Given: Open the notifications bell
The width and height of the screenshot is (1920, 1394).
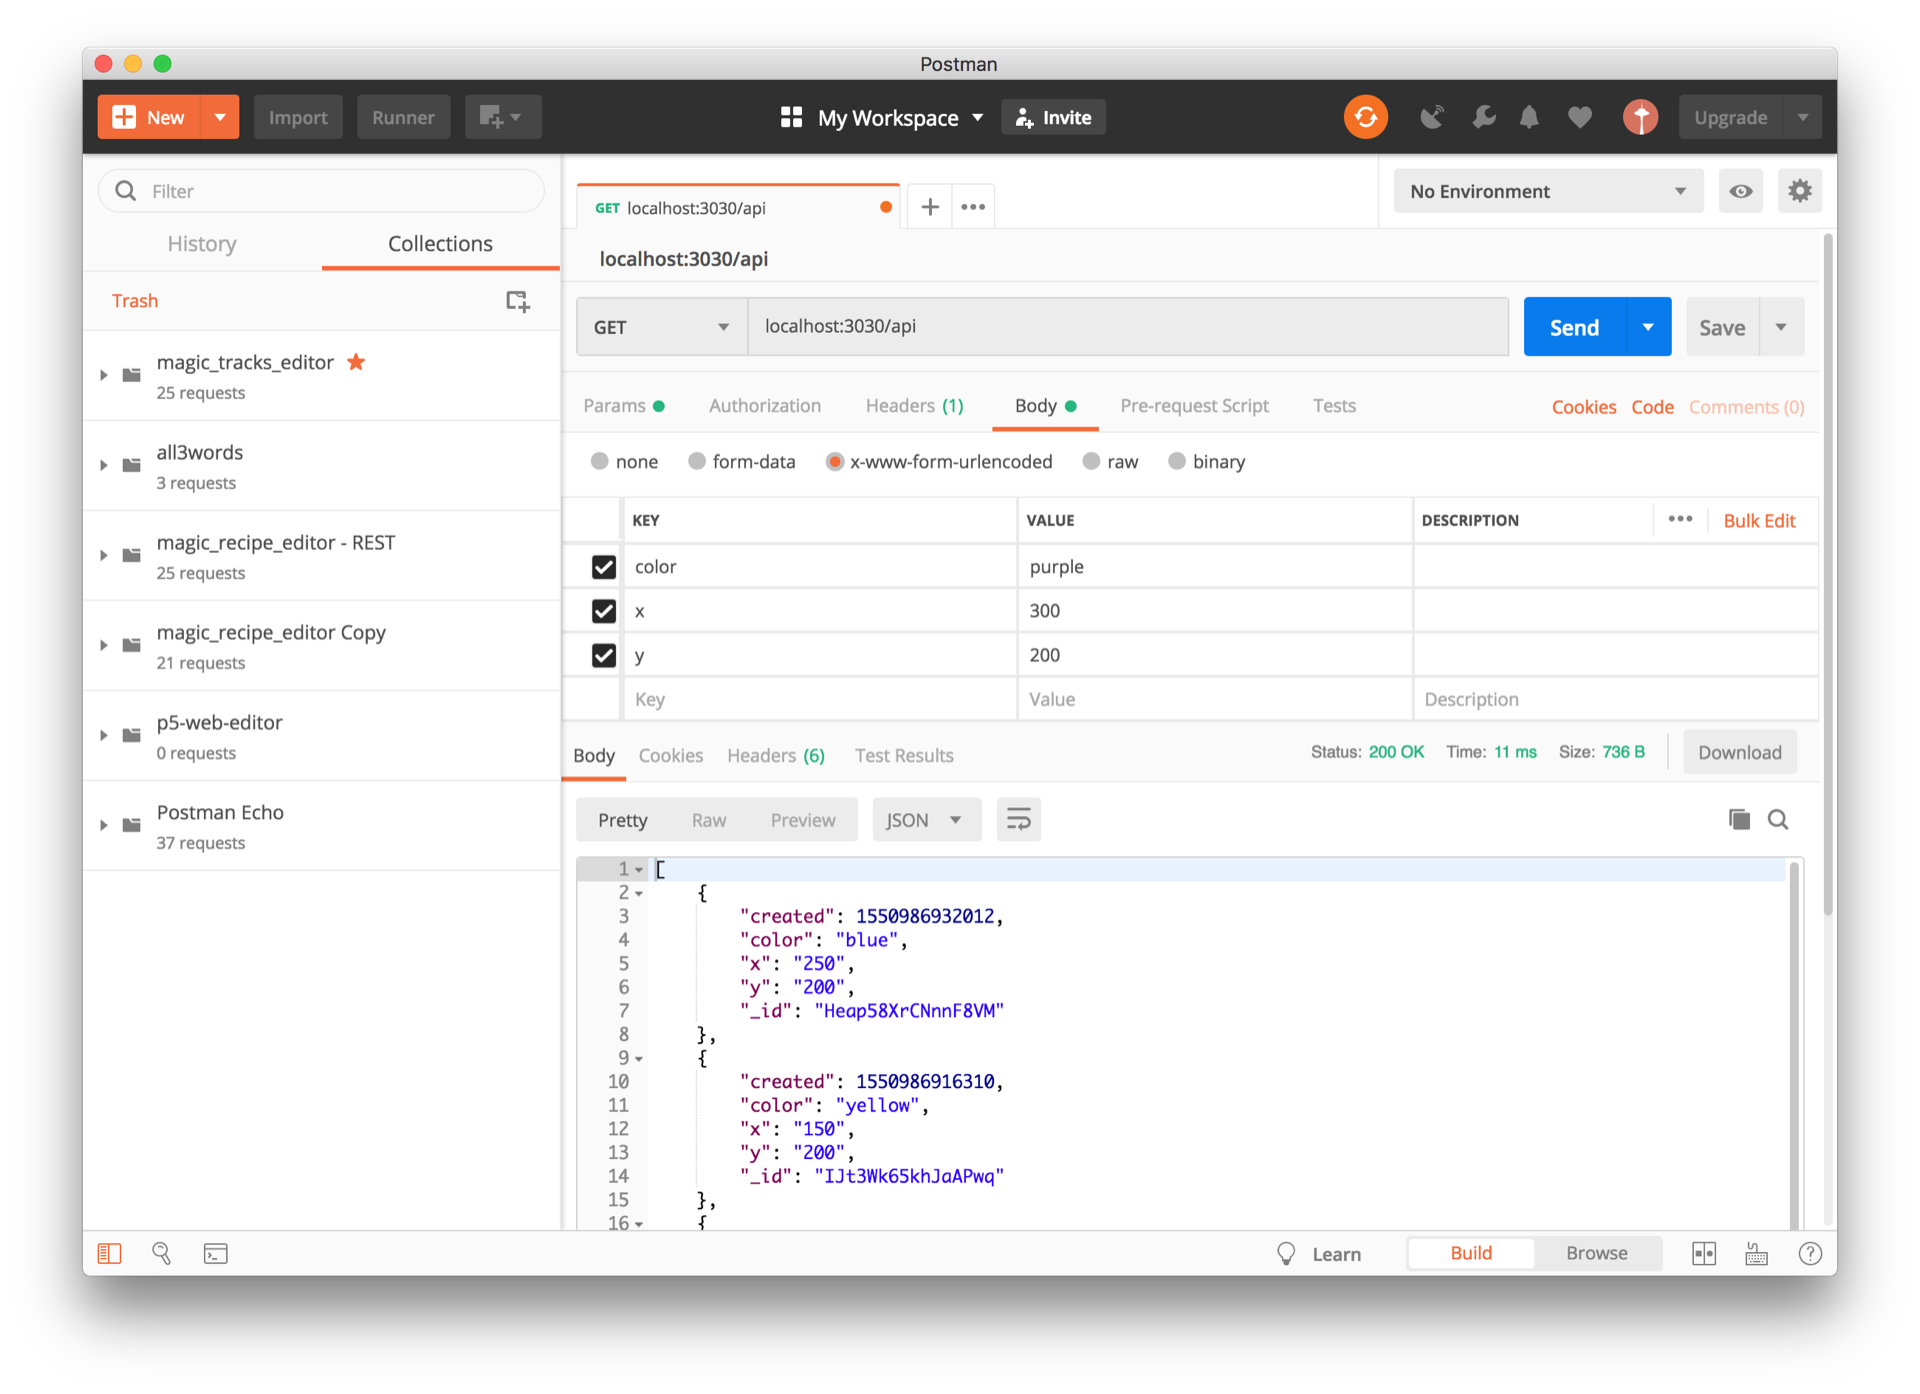Looking at the screenshot, I should [1529, 117].
